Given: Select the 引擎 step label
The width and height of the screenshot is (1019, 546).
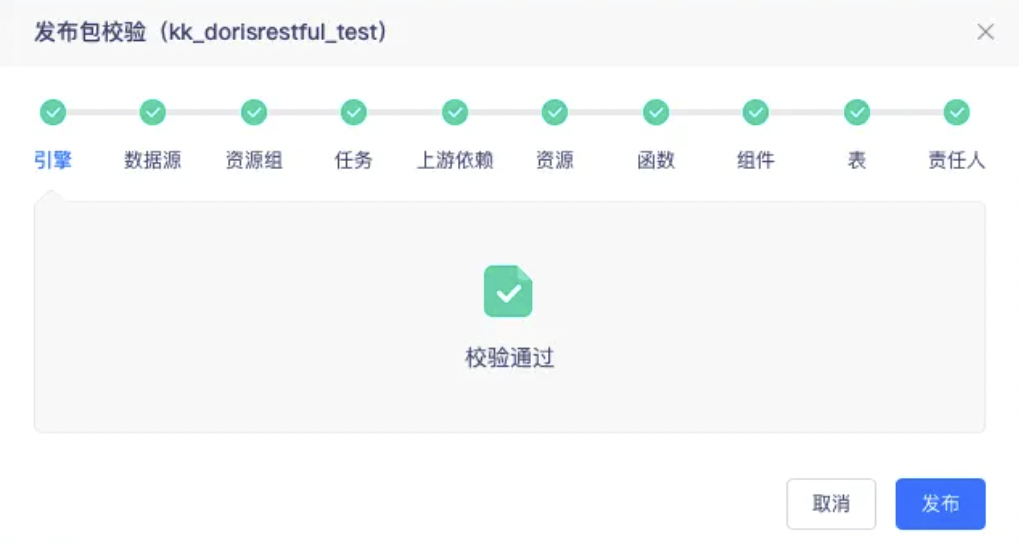Looking at the screenshot, I should click(53, 160).
